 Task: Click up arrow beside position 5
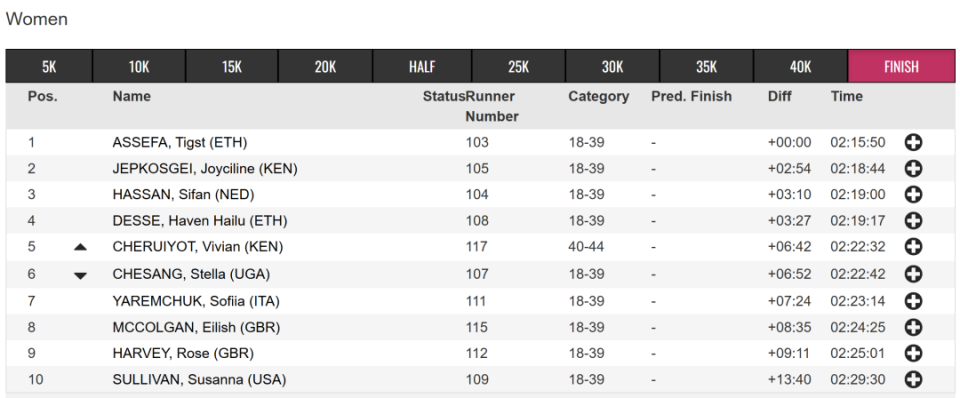[x=80, y=247]
